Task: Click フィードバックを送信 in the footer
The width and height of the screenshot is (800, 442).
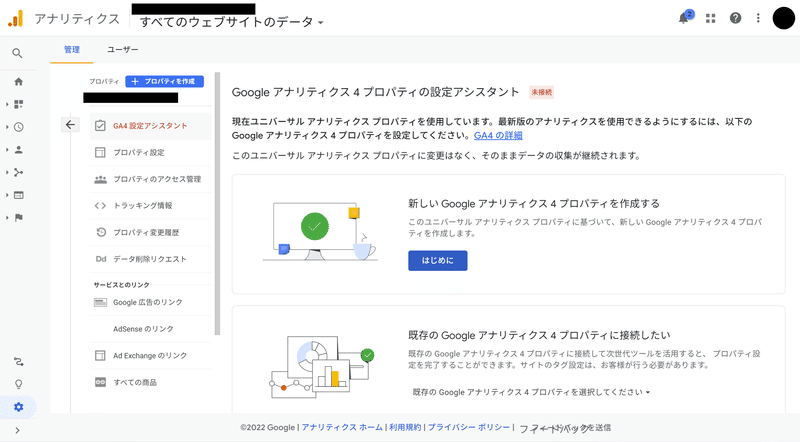Action: point(565,428)
